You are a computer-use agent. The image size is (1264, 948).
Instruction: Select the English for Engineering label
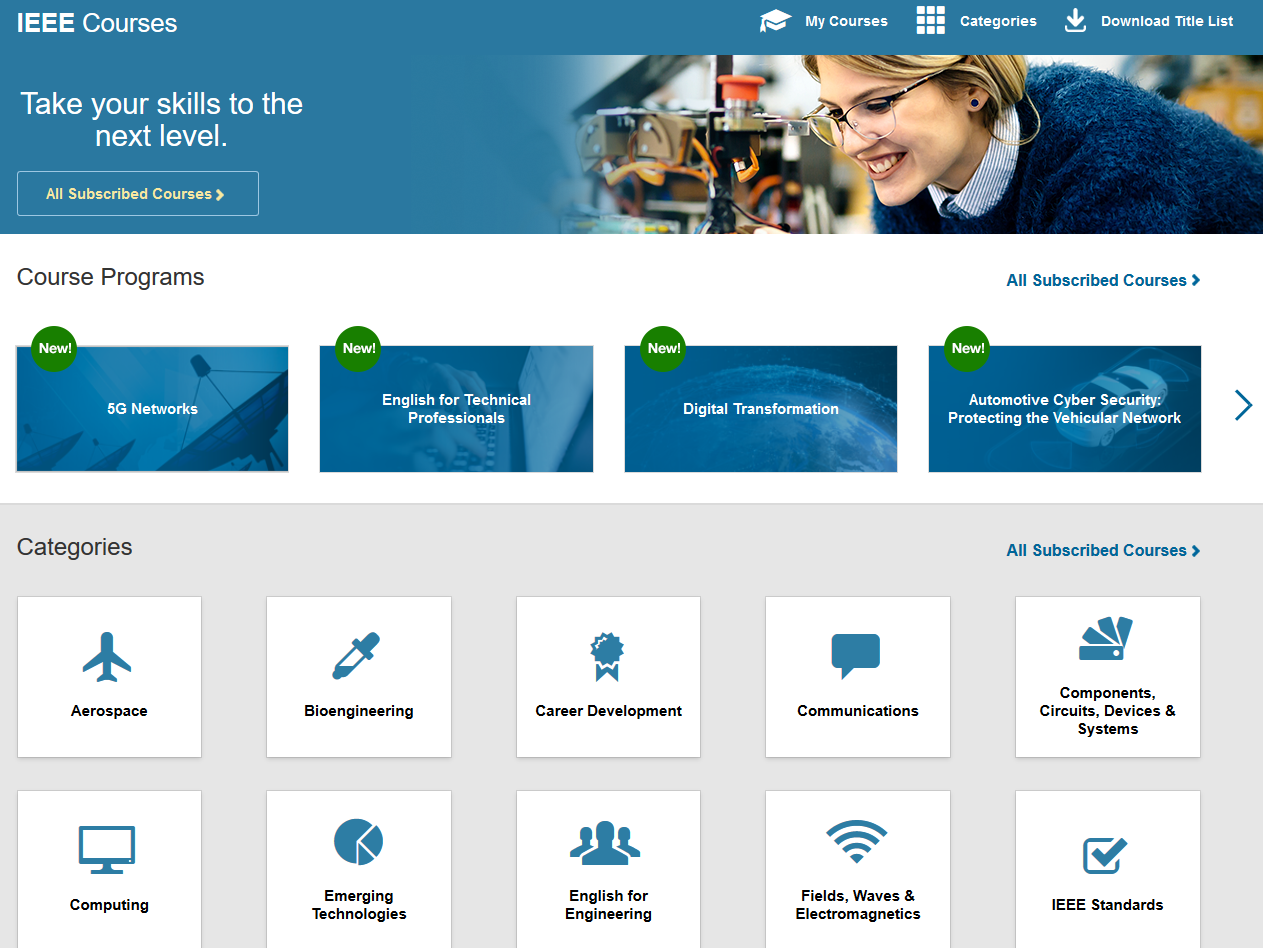(x=608, y=905)
